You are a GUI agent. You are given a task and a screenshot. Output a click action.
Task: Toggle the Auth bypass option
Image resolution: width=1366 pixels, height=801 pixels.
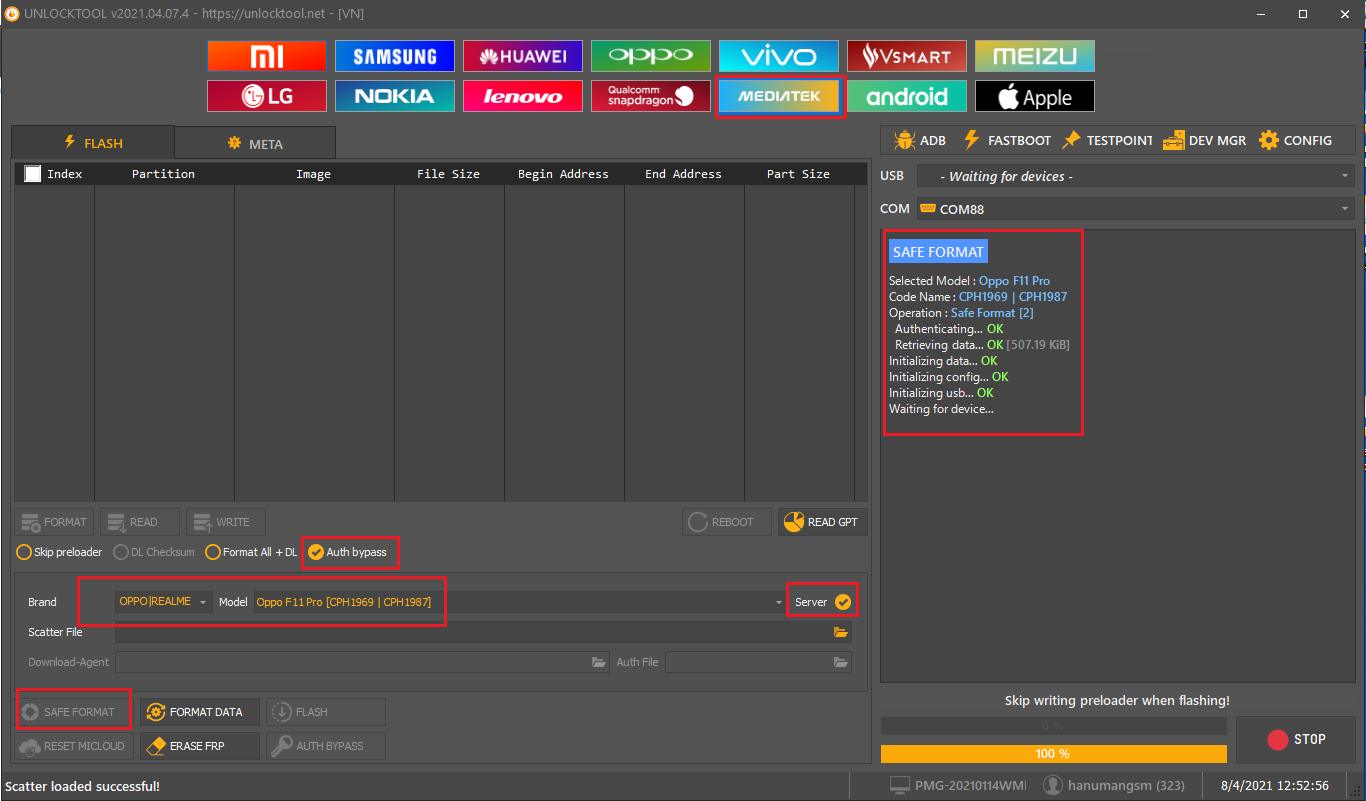(347, 552)
